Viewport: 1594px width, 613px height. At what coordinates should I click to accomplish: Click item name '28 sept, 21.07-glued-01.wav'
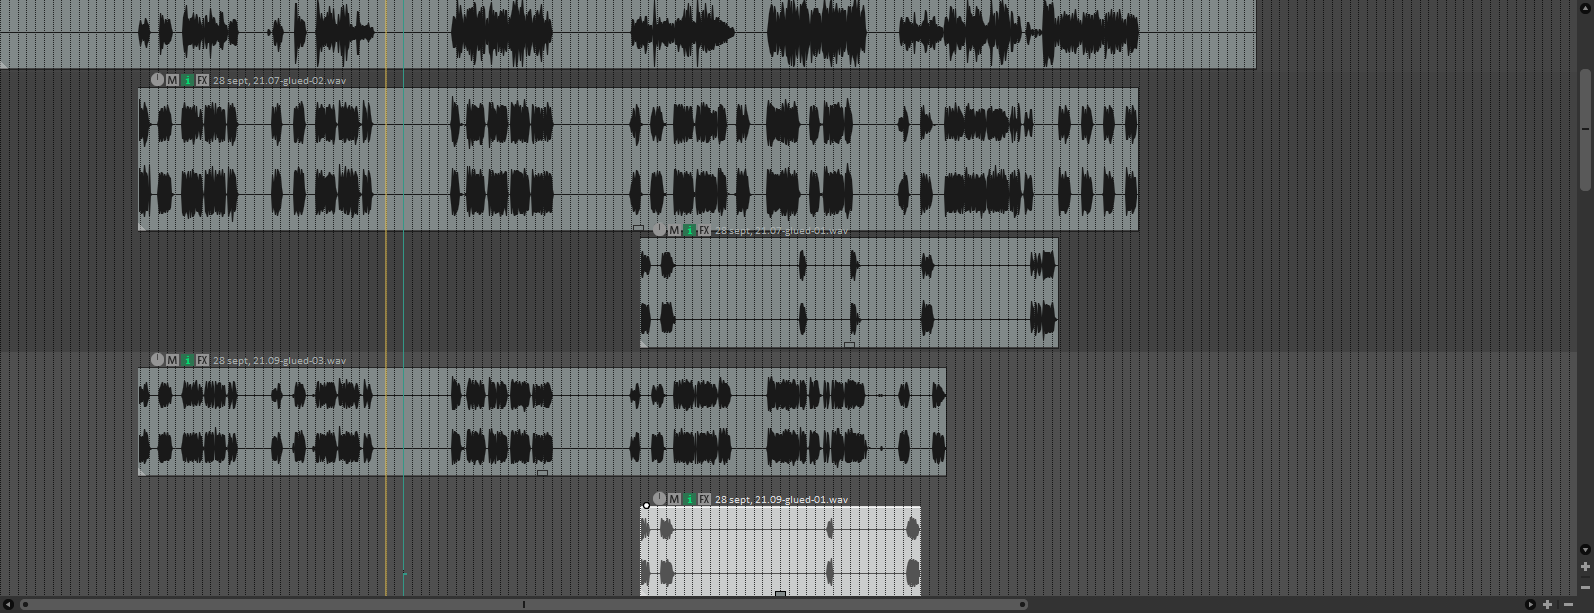(781, 230)
